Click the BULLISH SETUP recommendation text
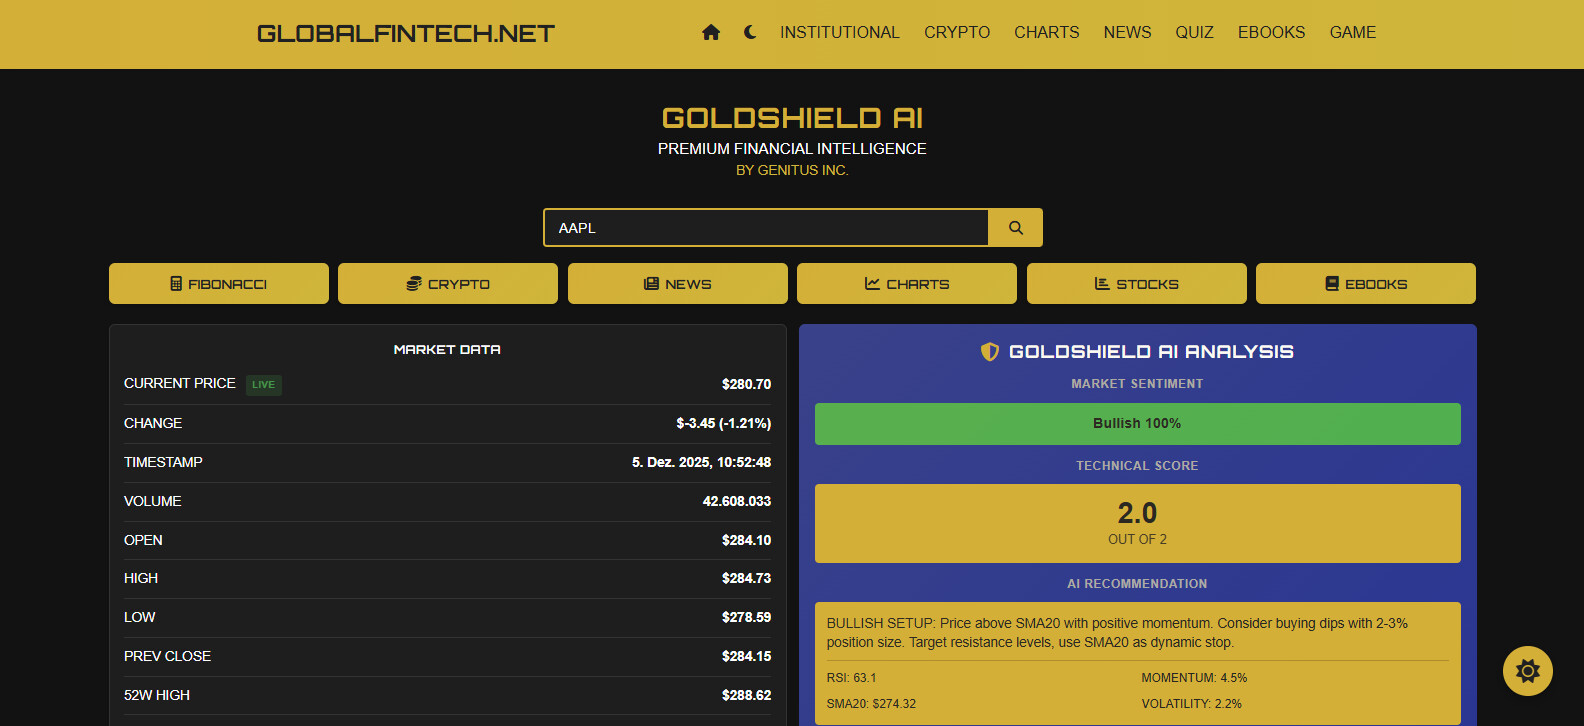 (1117, 633)
